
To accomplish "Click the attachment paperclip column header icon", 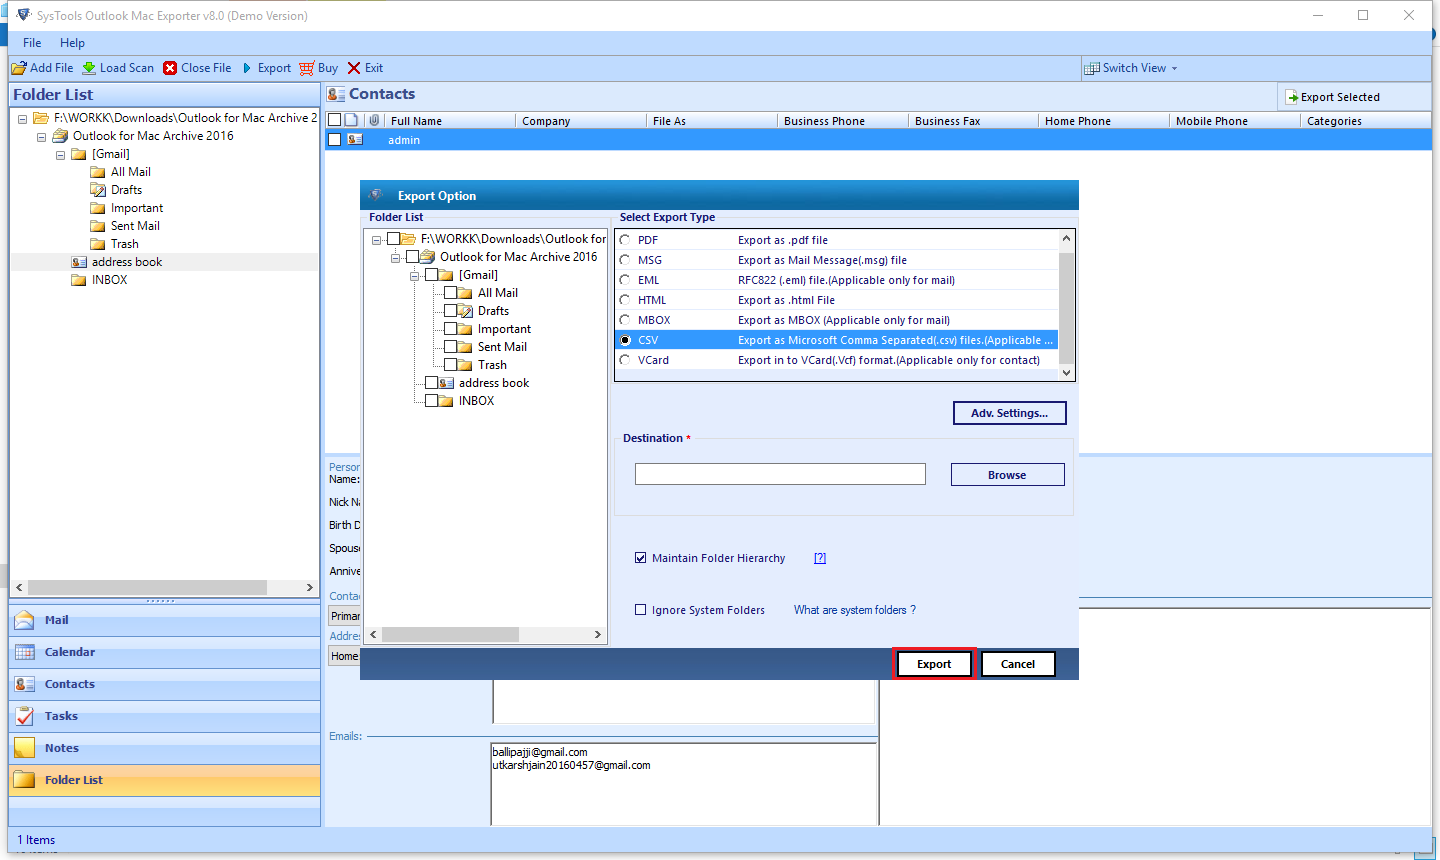I will click(x=375, y=120).
